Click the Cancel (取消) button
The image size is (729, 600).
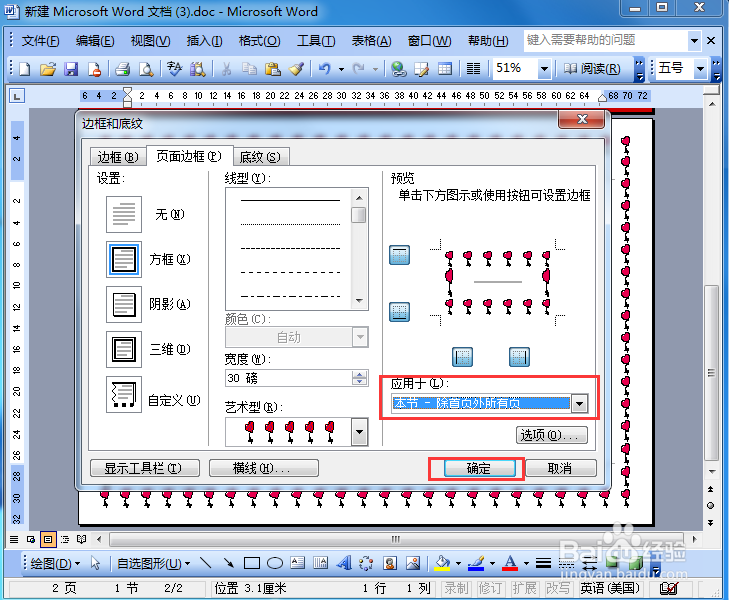[x=560, y=468]
